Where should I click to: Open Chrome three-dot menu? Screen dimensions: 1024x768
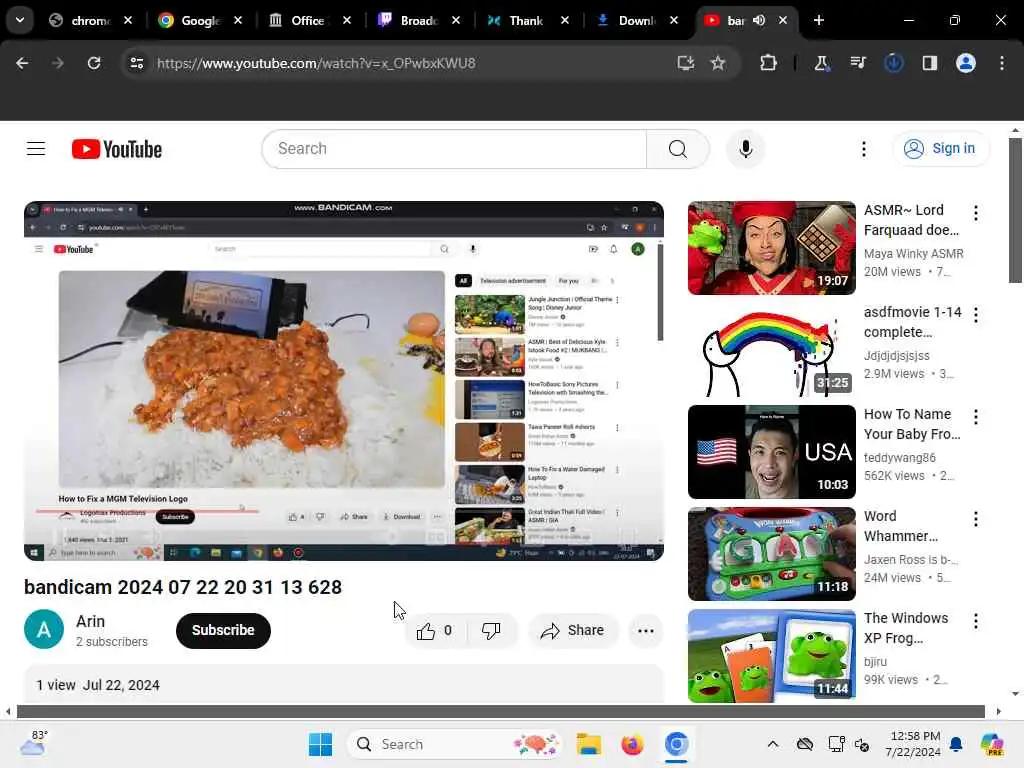click(1002, 63)
